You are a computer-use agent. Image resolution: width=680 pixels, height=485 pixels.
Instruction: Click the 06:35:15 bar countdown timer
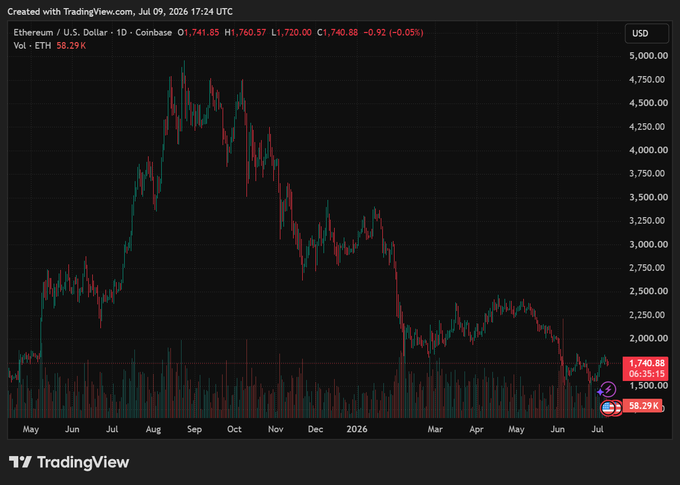pyautogui.click(x=647, y=374)
